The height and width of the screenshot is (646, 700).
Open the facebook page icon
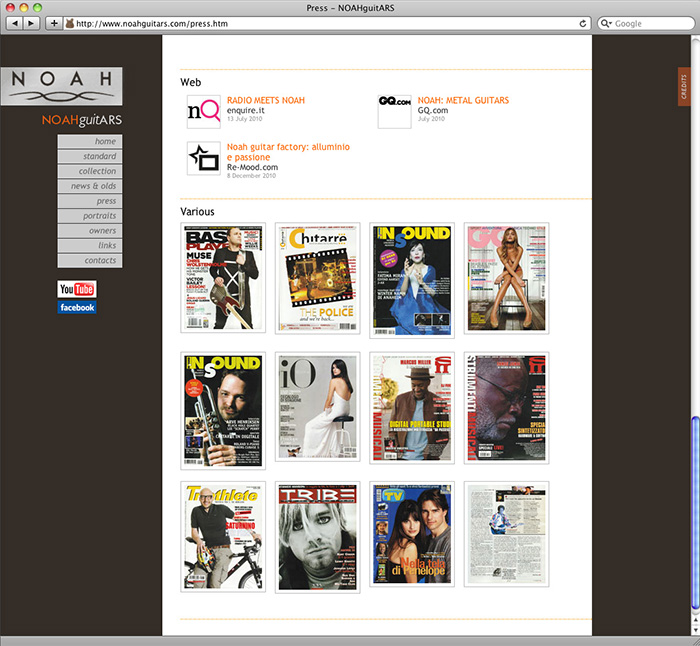(77, 307)
